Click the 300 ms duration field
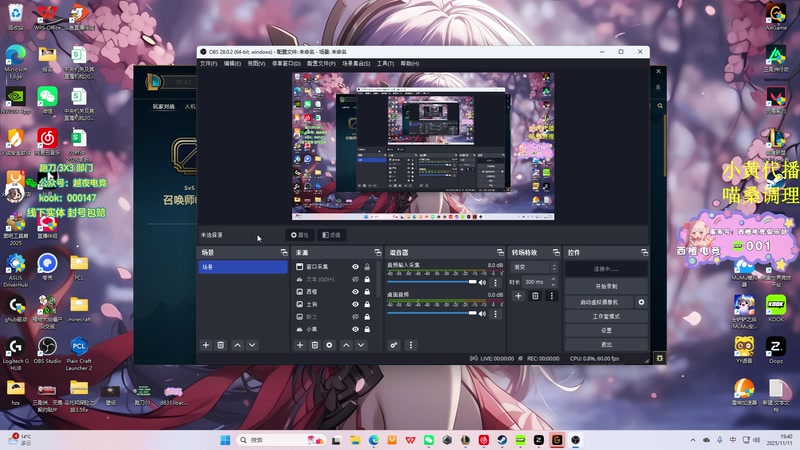Screen dimensions: 800x450 tap(536, 282)
